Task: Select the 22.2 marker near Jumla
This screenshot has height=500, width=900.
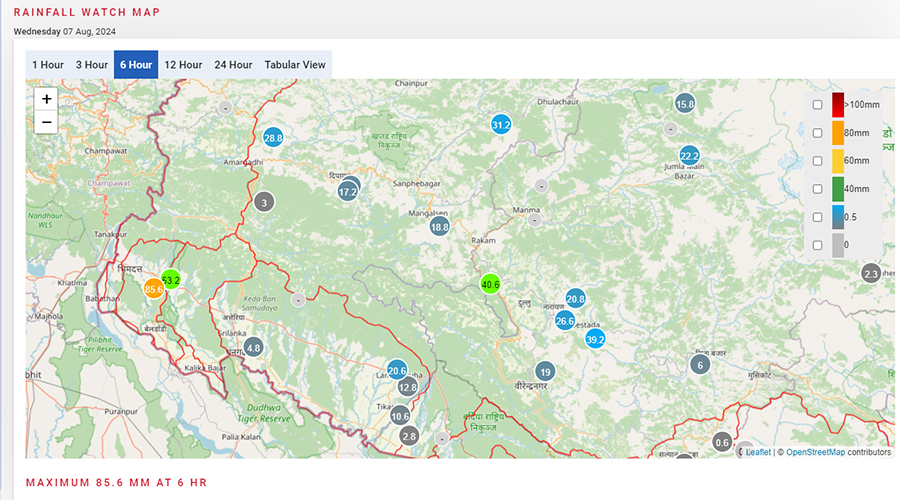Action: [x=689, y=156]
